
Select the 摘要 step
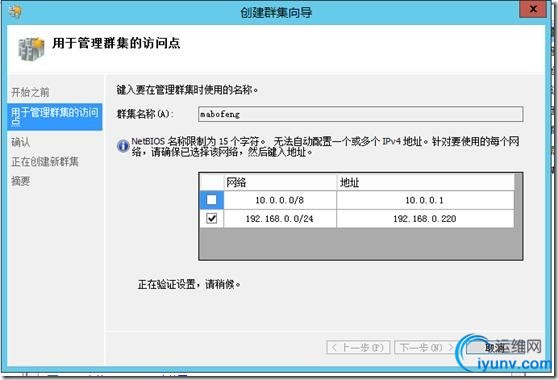tap(21, 181)
